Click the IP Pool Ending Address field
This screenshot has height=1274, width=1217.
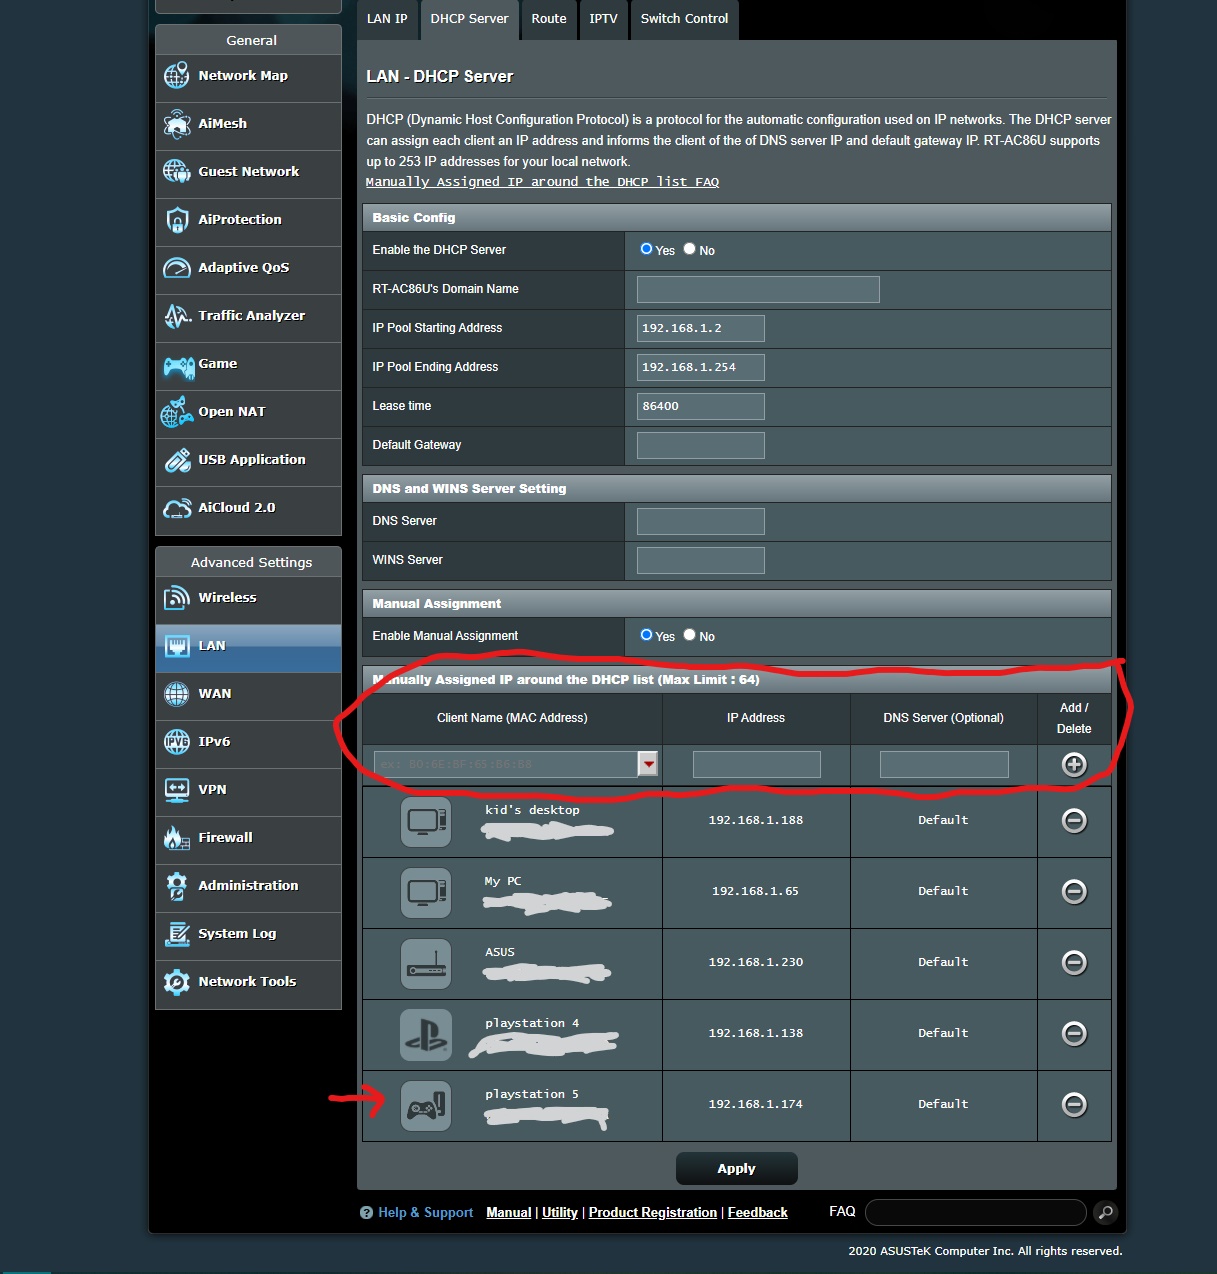(701, 368)
